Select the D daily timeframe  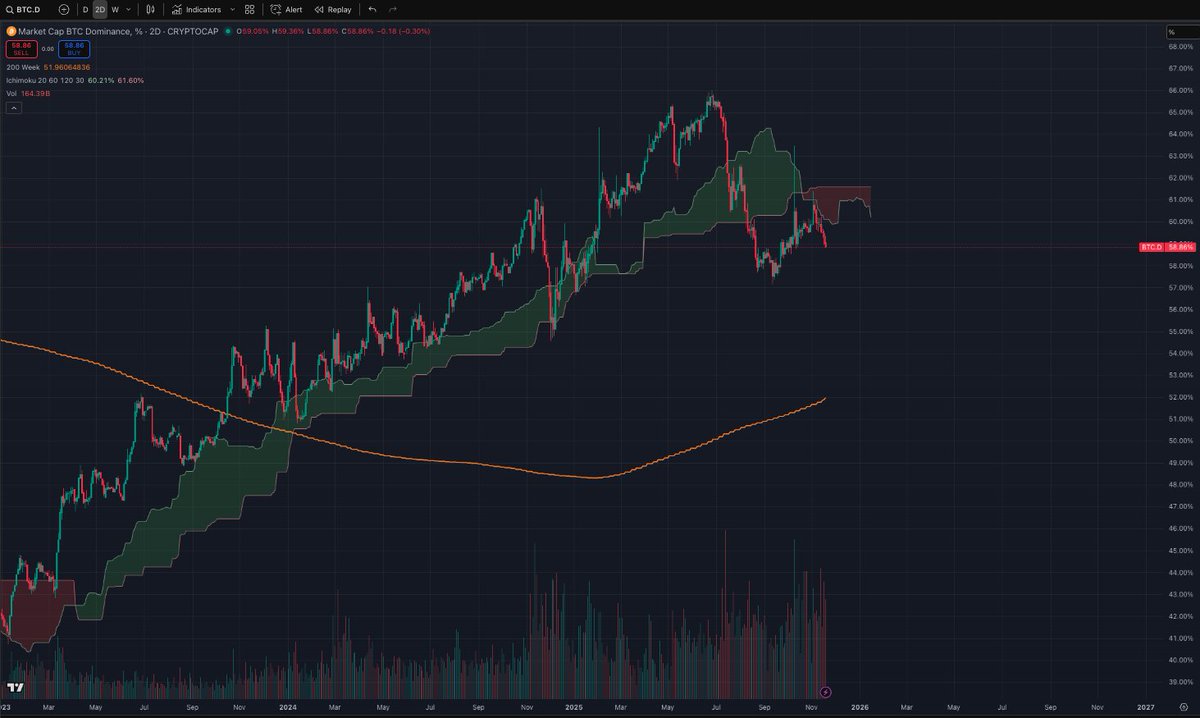coord(85,9)
